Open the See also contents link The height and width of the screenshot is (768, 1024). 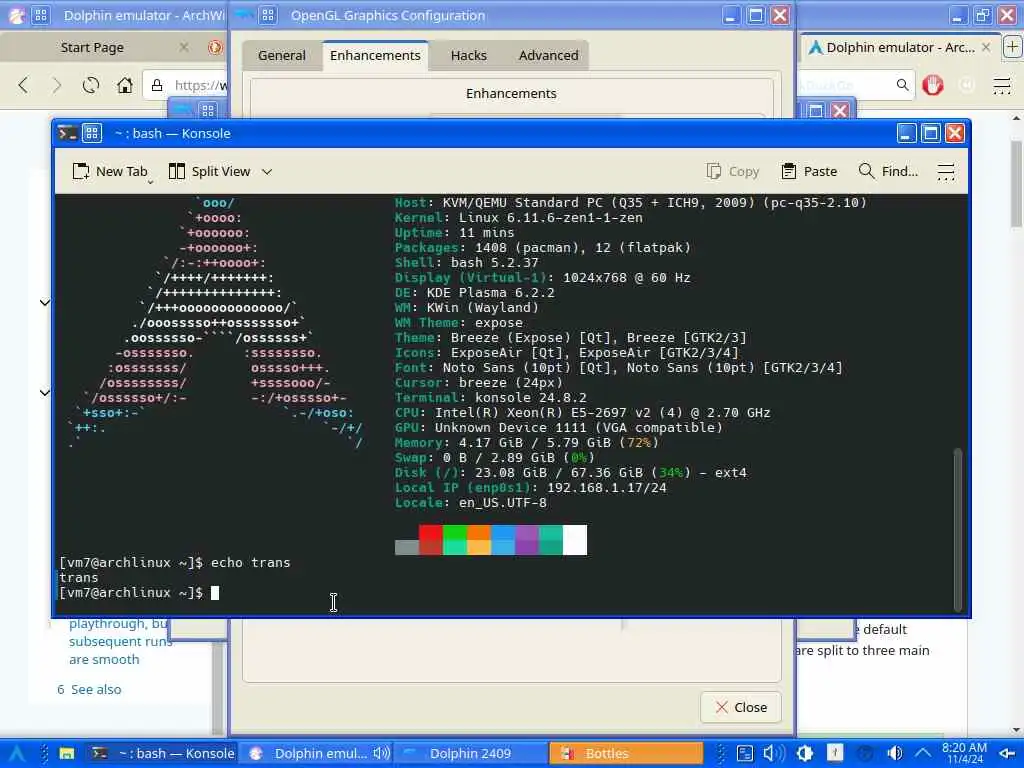coord(95,690)
